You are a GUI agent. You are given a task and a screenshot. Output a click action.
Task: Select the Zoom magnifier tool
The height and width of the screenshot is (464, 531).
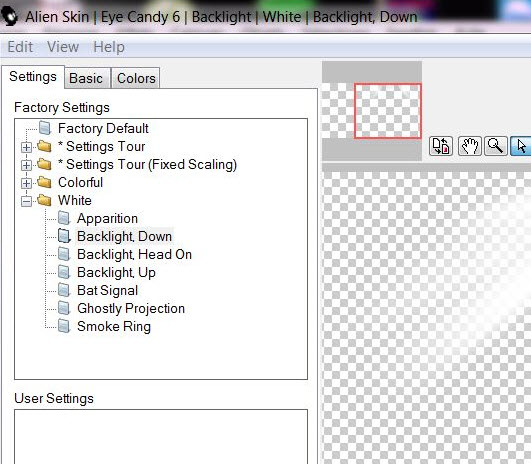tap(496, 146)
